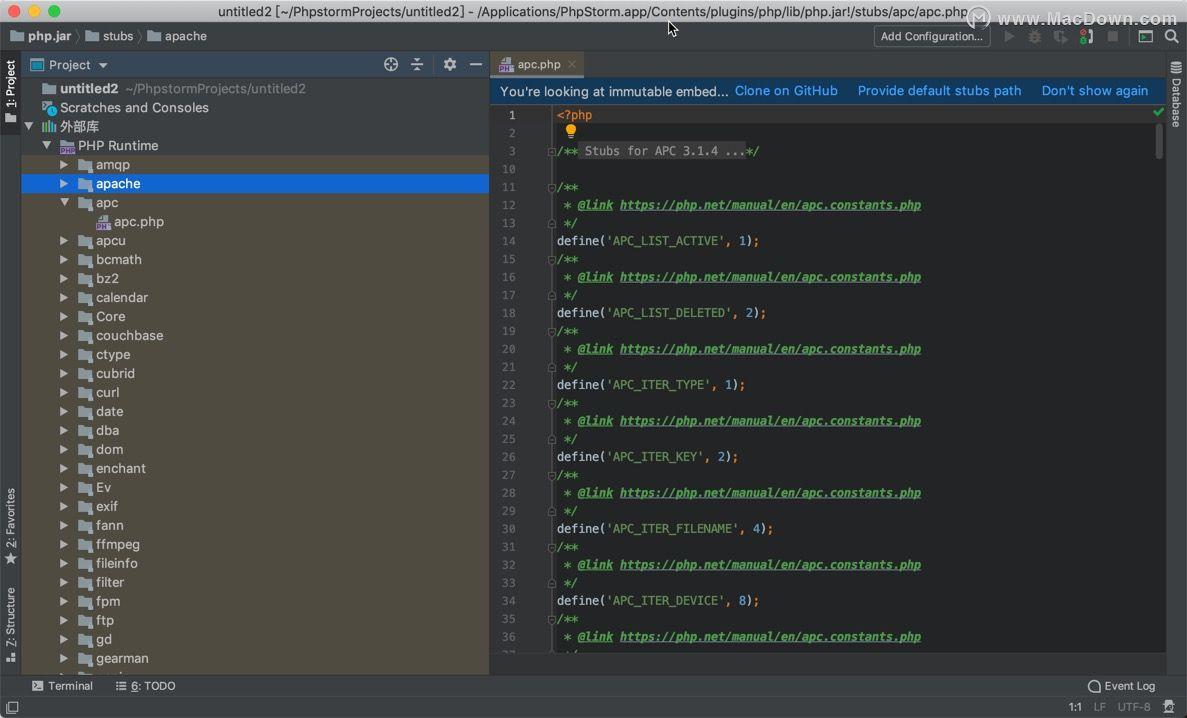Viewport: 1187px width, 718px height.
Task: Collapse the 外部库 node
Action: 29,126
